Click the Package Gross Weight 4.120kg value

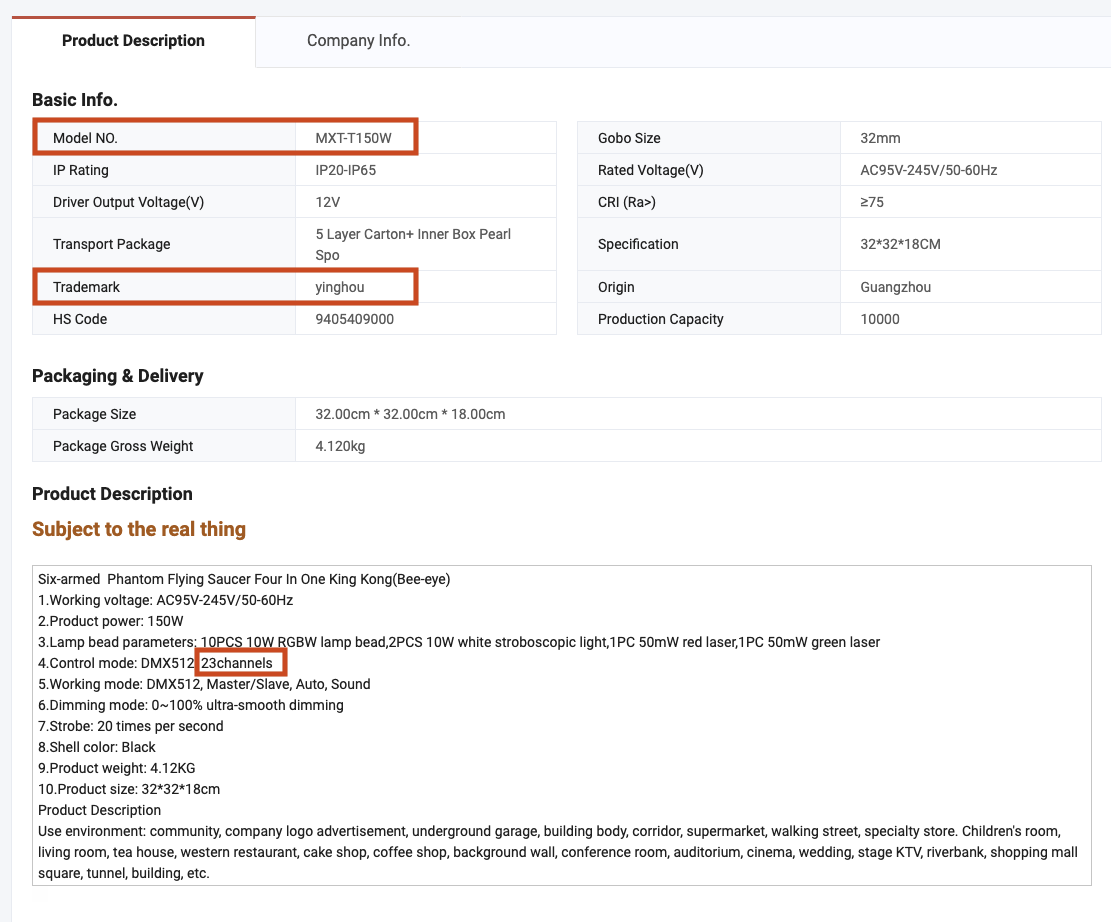(x=340, y=446)
